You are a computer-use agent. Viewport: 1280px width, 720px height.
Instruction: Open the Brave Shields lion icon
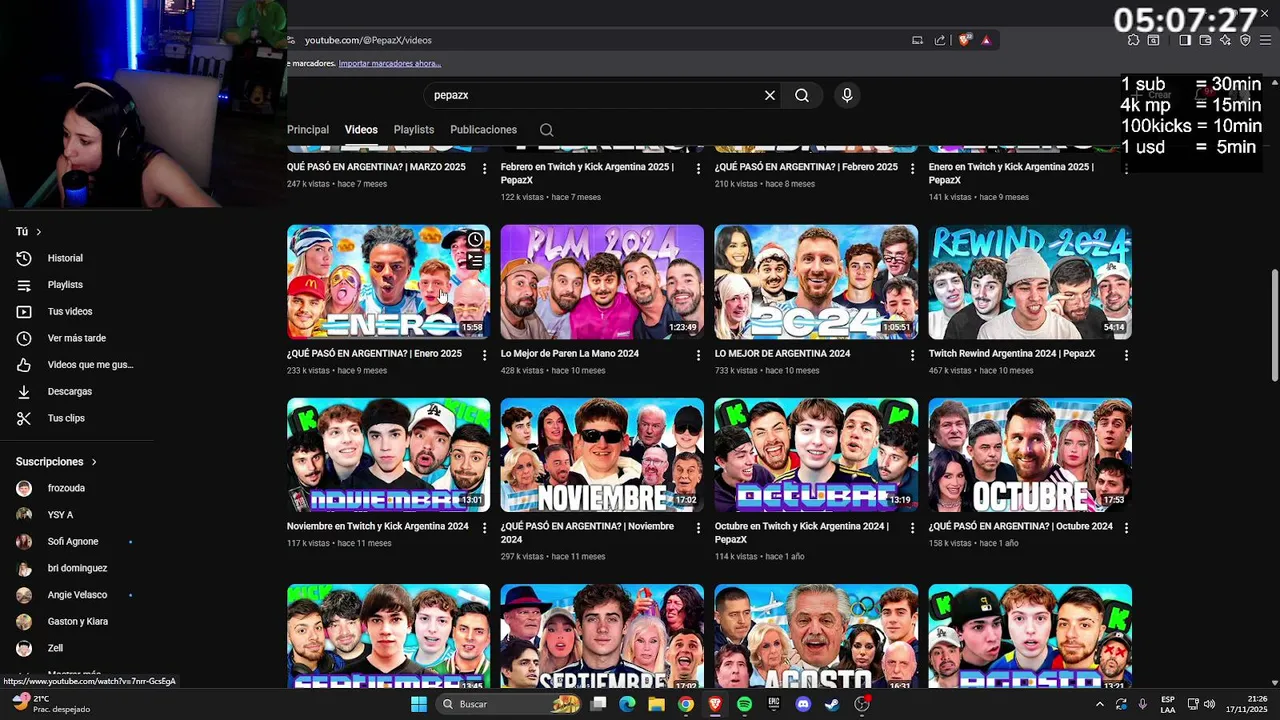pyautogui.click(x=964, y=40)
